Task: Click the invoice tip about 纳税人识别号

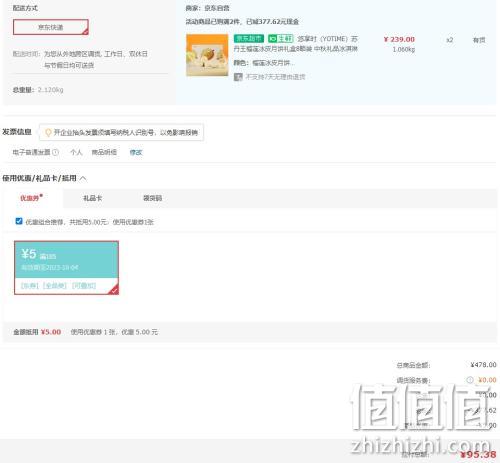Action: 126,133
